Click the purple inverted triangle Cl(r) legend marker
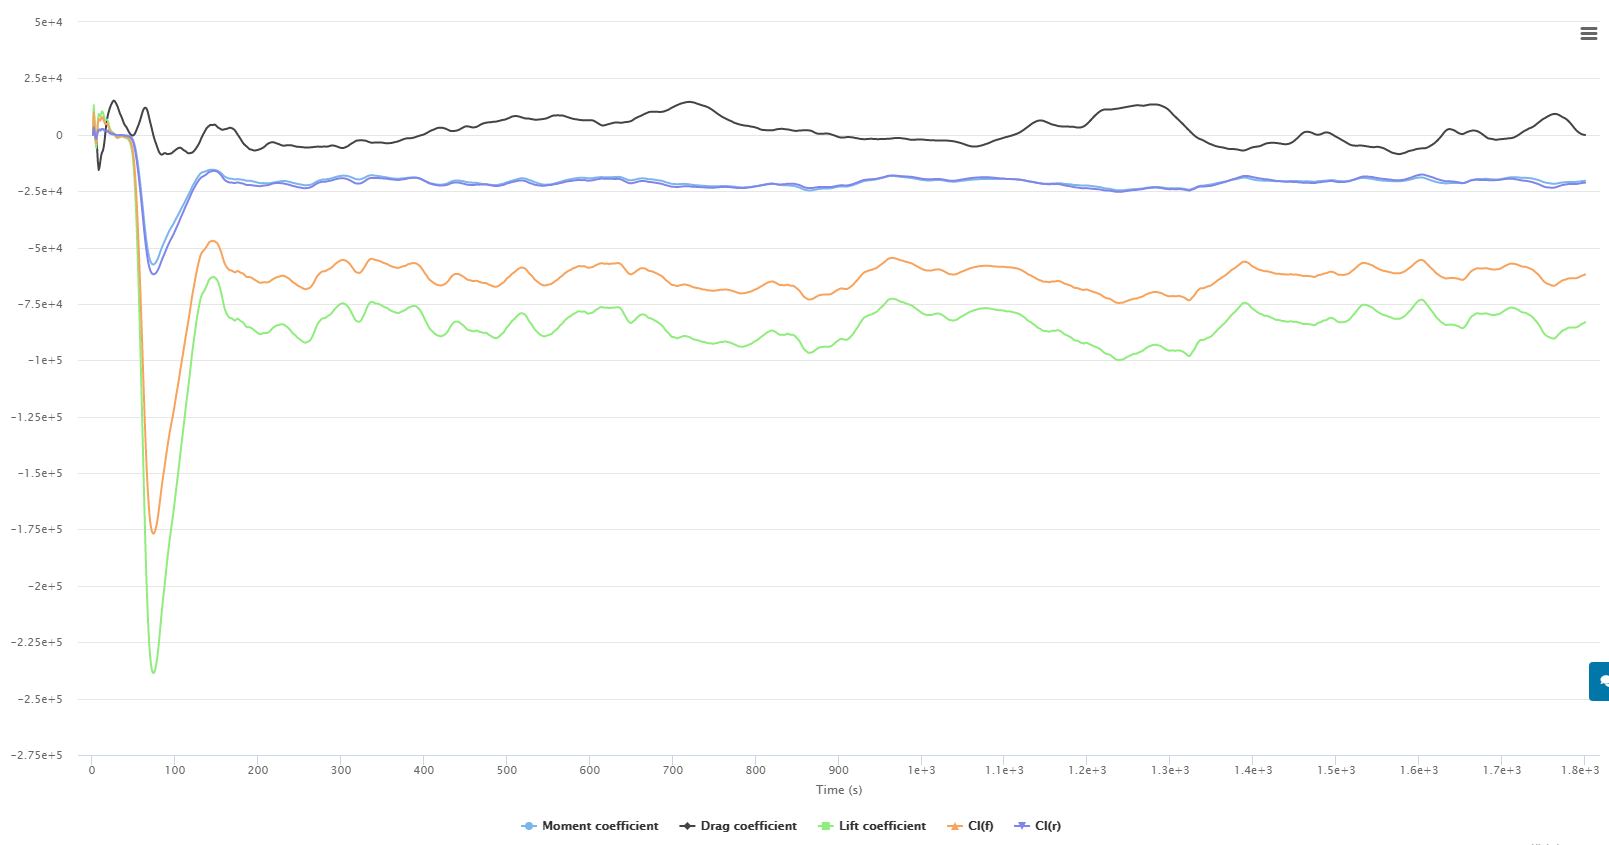The width and height of the screenshot is (1609, 845). (1021, 826)
